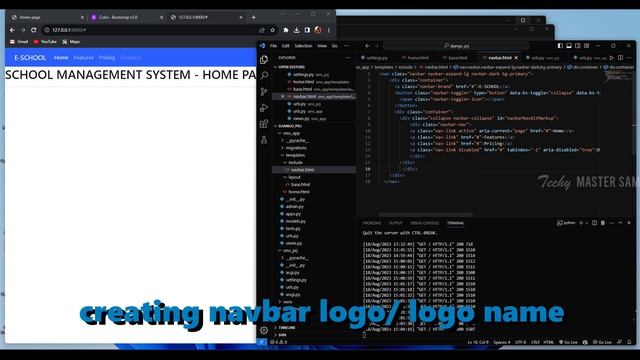
Task: Open base.html under layout folder
Action: coord(300,184)
